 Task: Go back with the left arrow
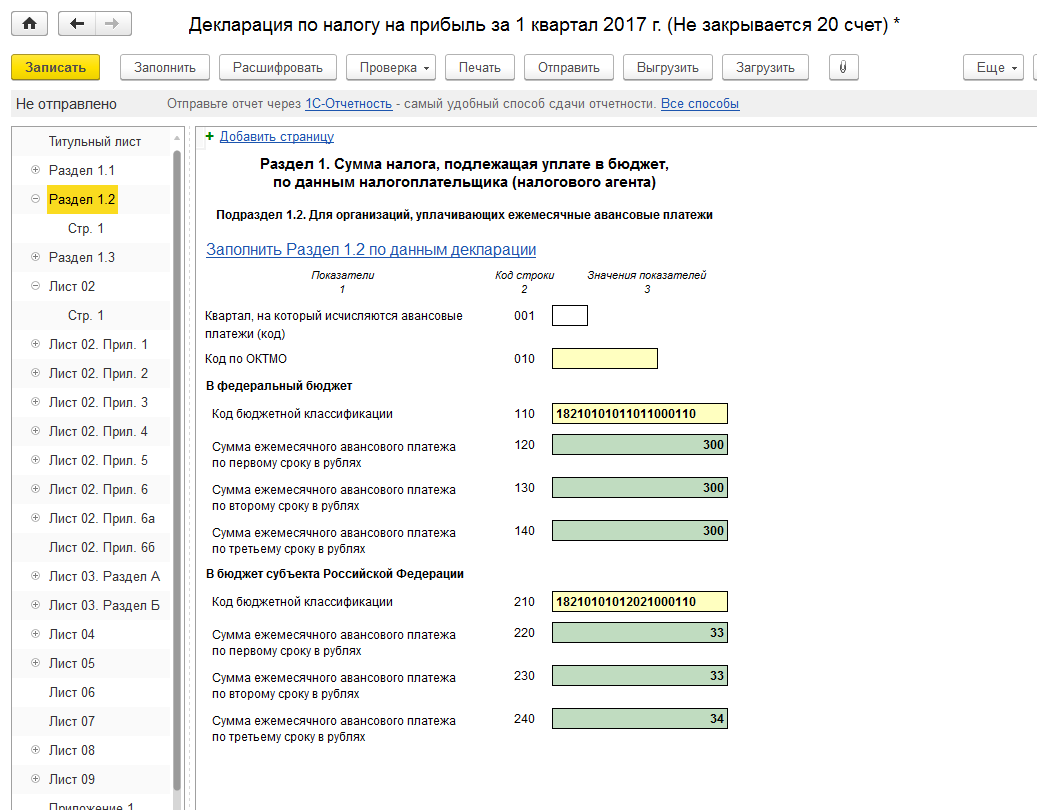77,24
